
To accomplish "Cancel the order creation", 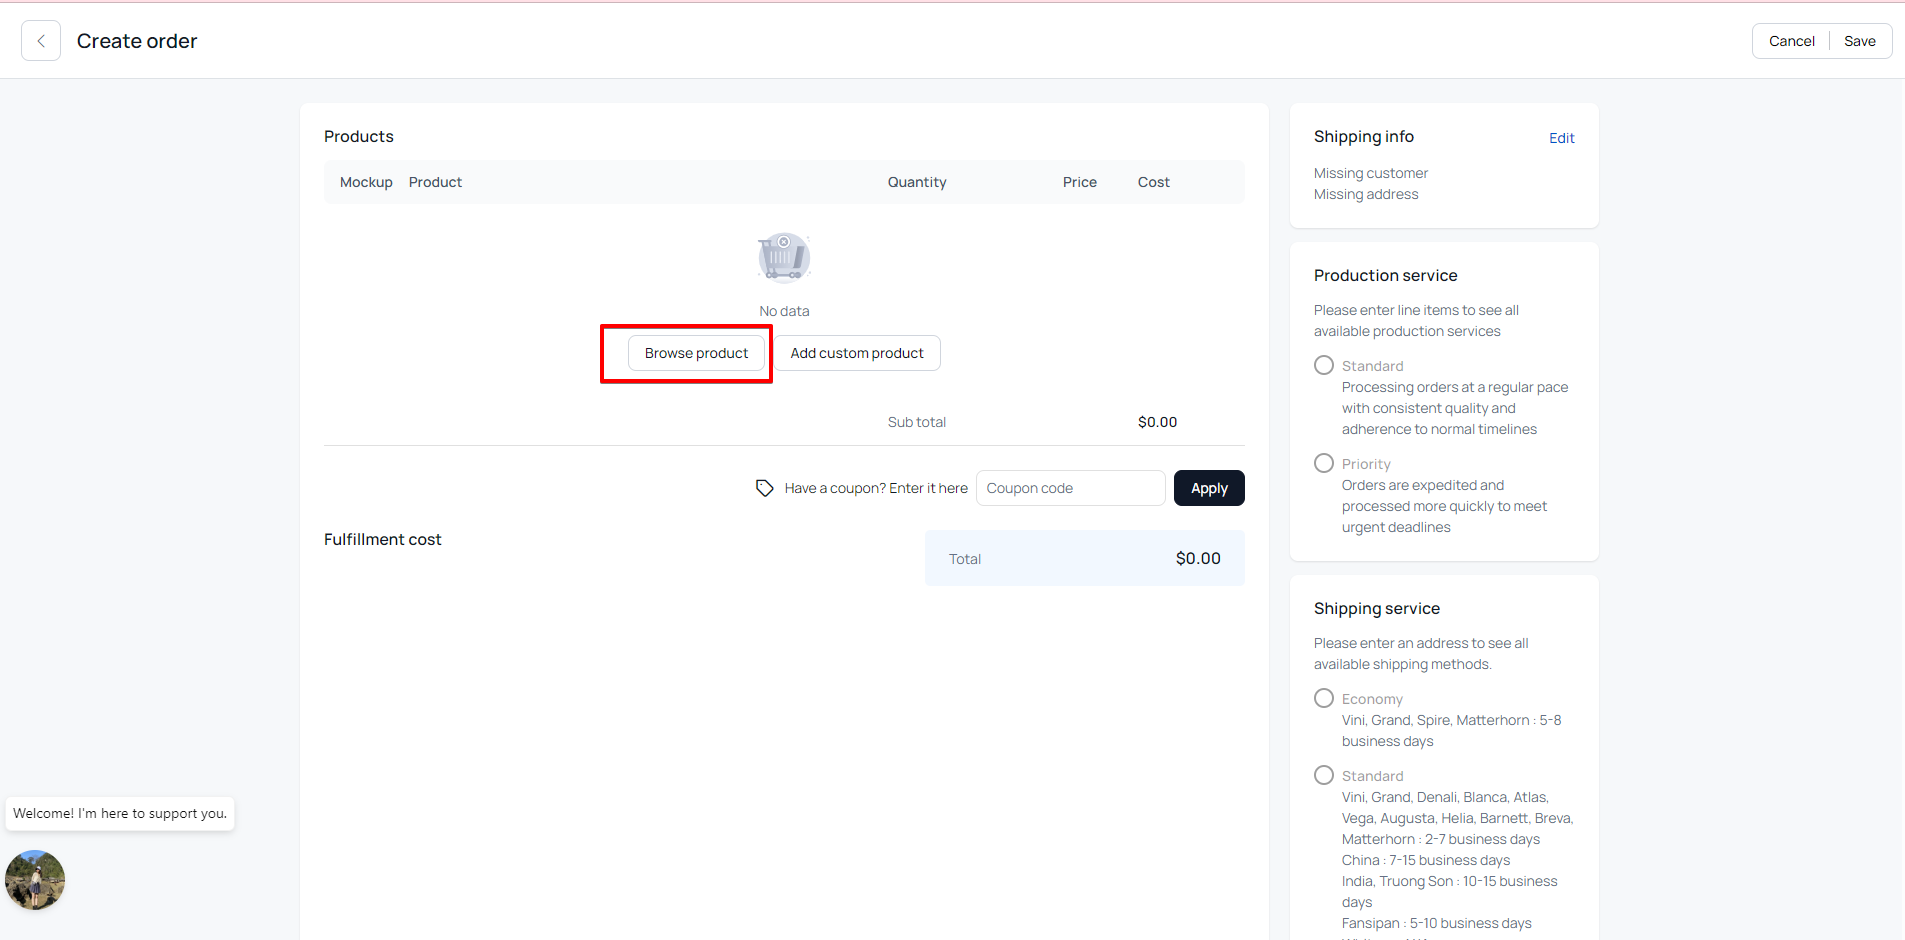I will click(1791, 41).
